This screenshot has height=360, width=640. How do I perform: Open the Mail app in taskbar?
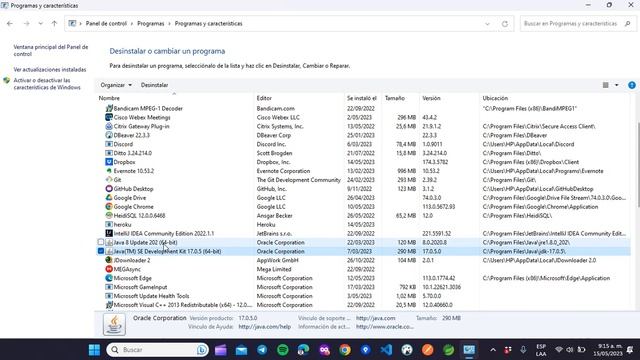[241, 350]
